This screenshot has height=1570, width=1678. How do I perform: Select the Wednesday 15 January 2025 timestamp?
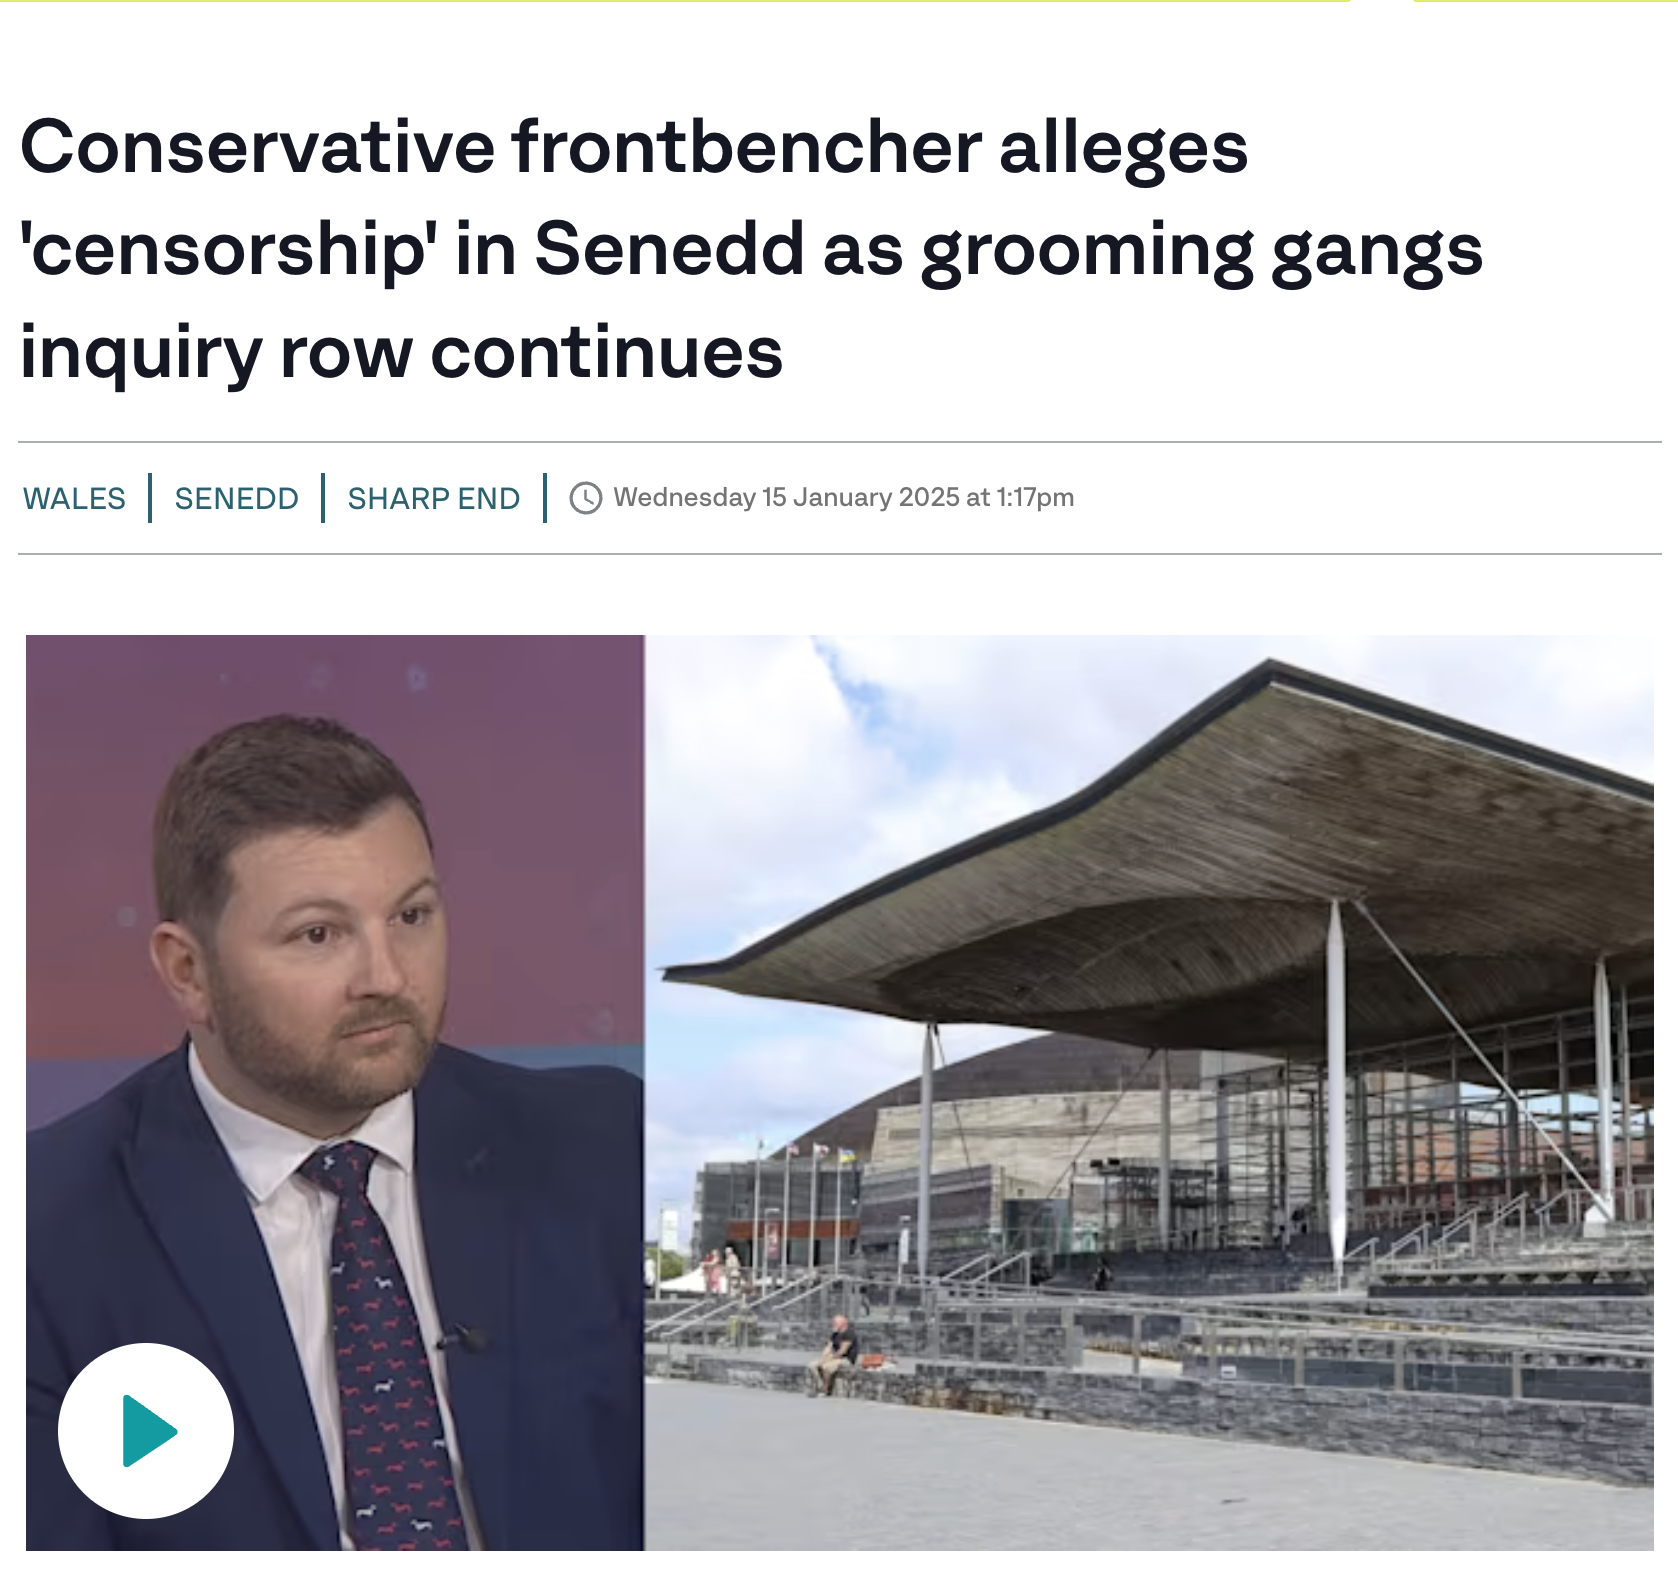click(x=843, y=497)
